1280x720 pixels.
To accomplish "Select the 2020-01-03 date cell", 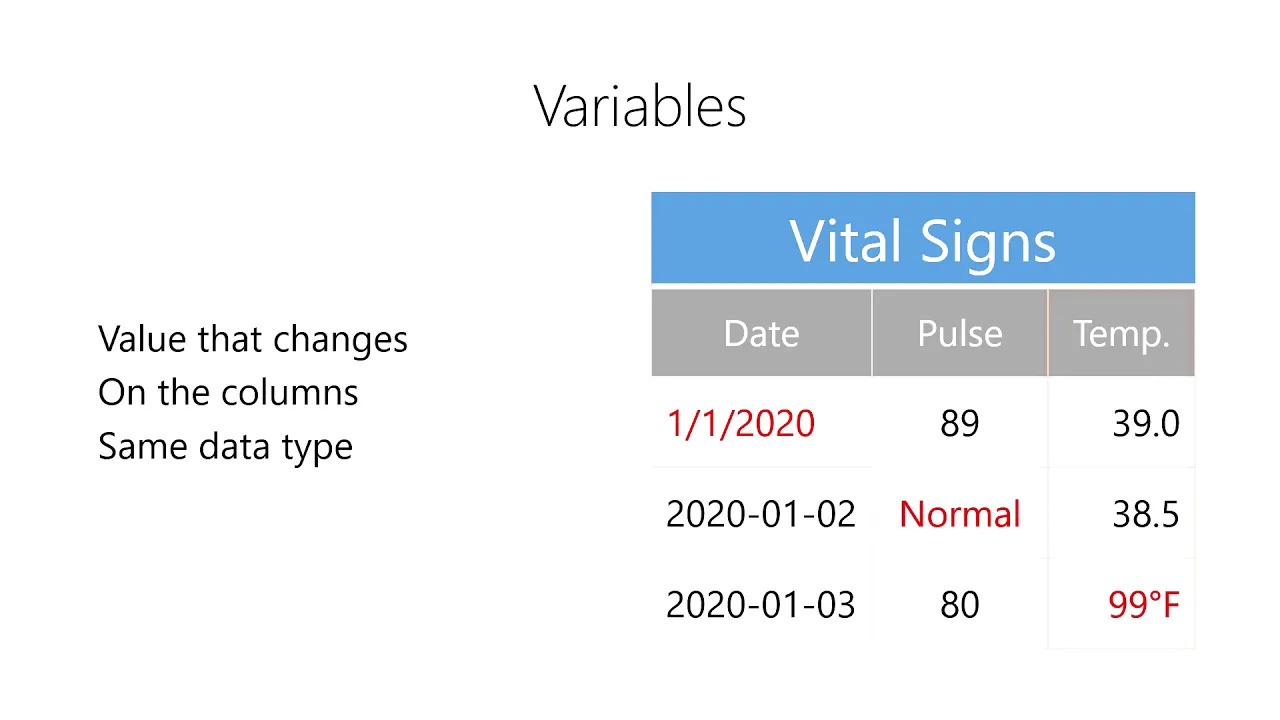I will click(761, 605).
